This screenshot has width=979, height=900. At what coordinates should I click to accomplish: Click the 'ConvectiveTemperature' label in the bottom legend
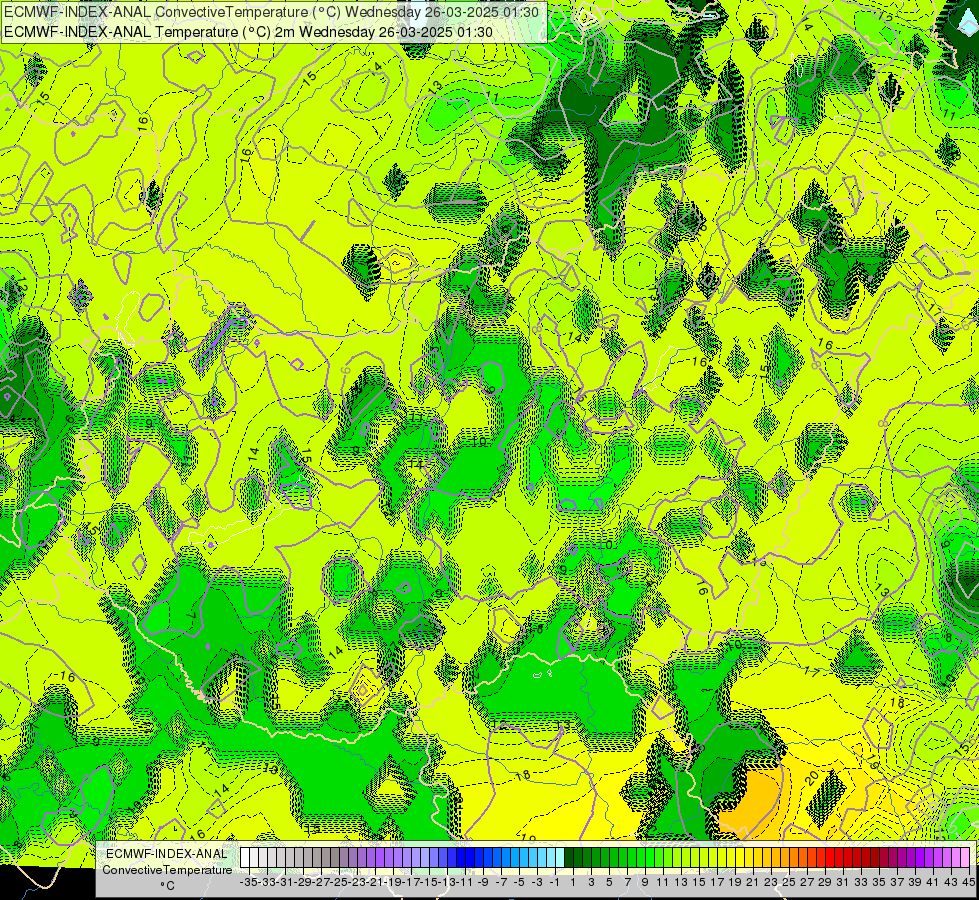coord(167,869)
